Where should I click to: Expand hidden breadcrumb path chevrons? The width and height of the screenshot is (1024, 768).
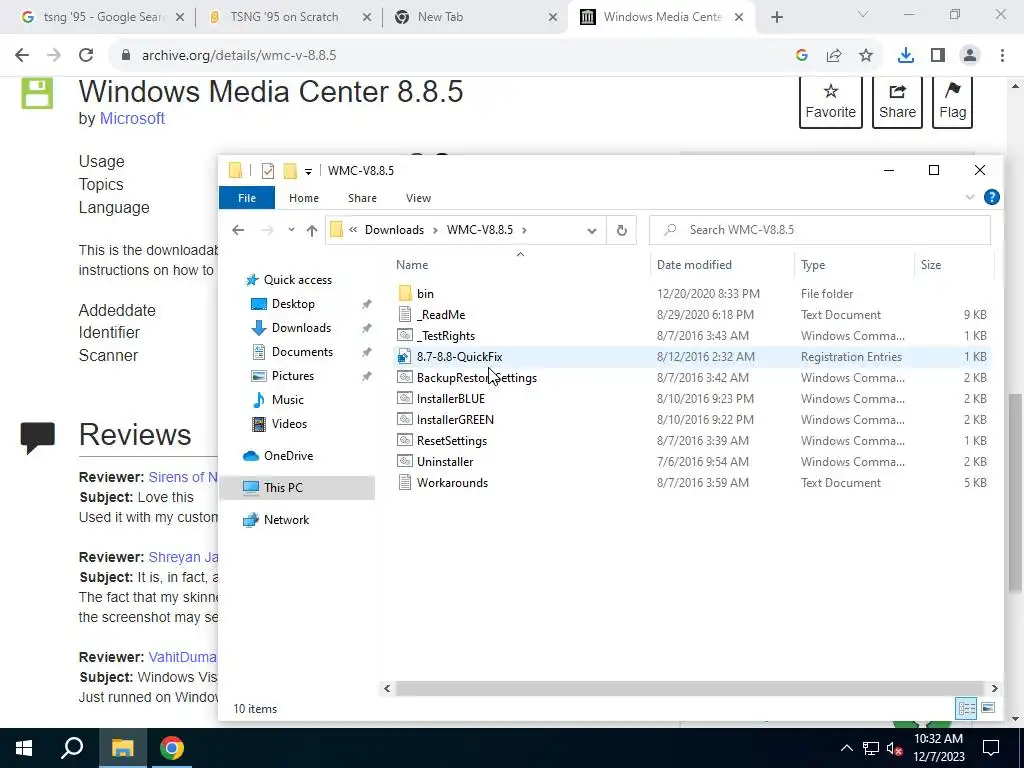tap(353, 230)
